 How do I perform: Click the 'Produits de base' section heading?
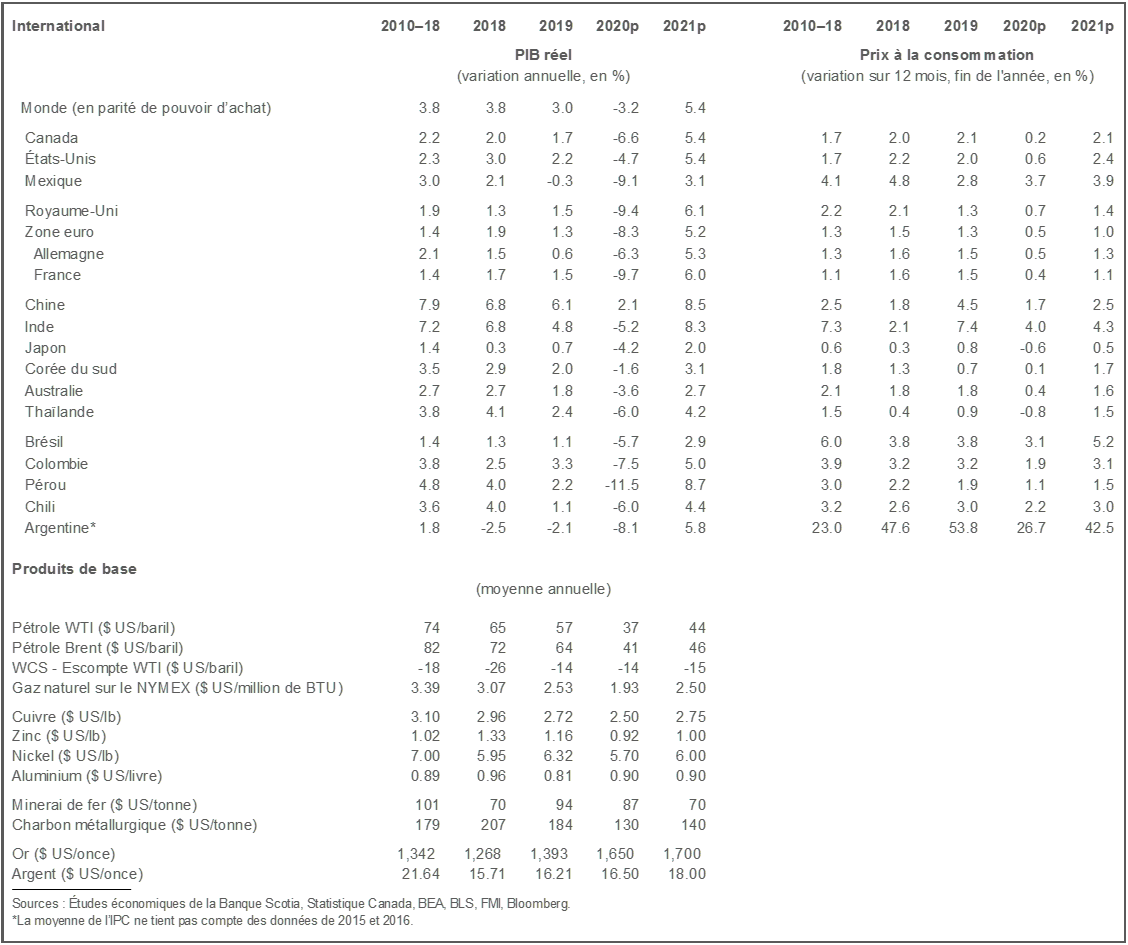(74, 568)
